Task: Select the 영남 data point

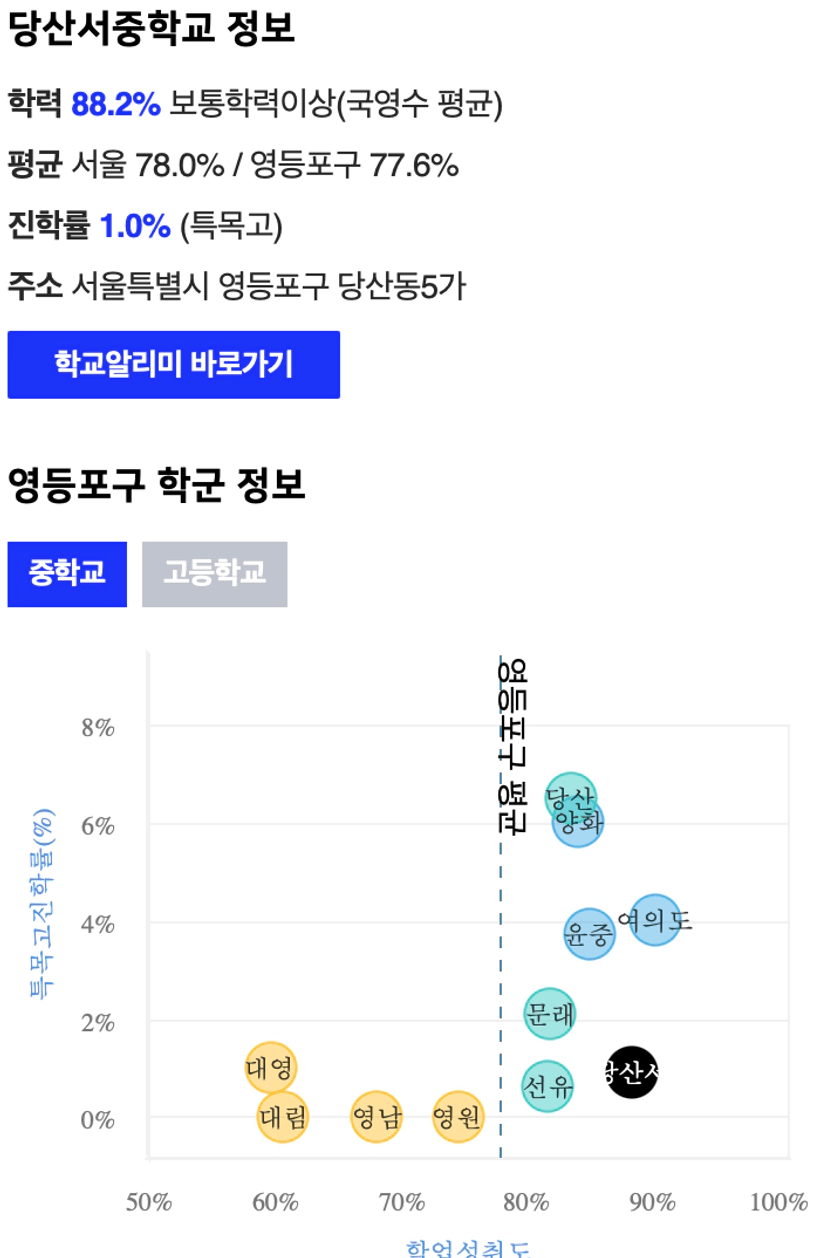Action: 376,1117
